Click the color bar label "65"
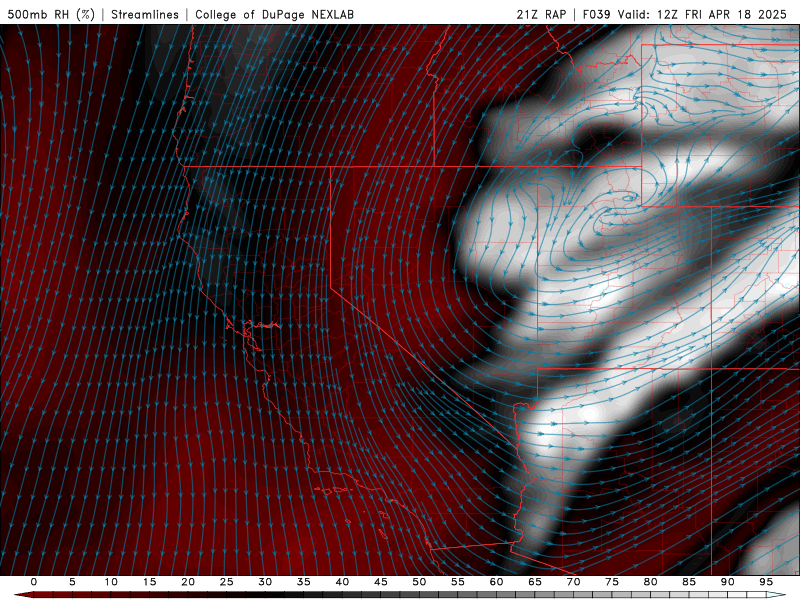 pos(534,582)
